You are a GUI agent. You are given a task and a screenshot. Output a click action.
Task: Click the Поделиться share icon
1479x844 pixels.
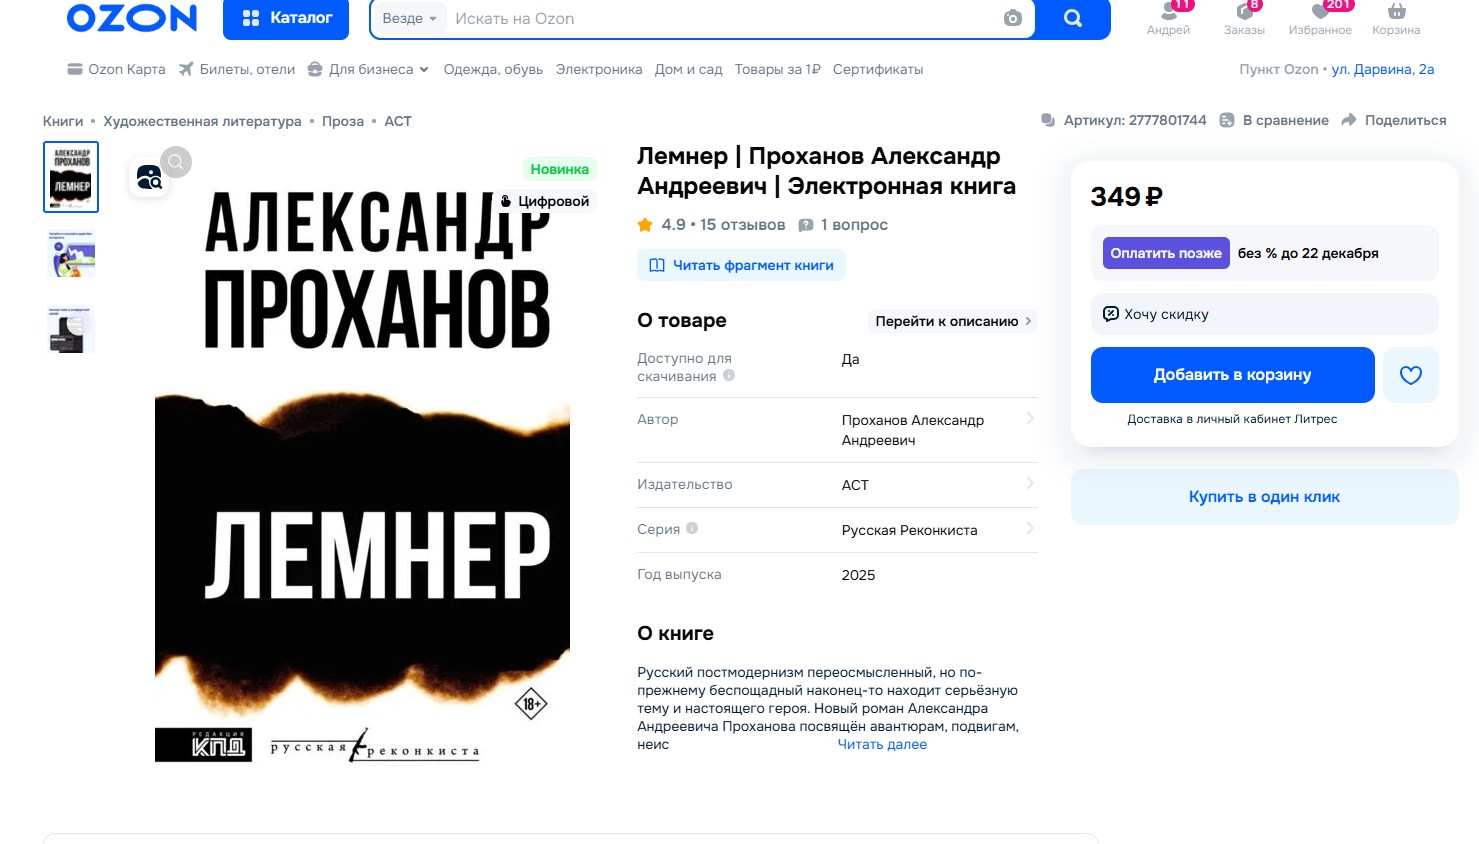pyautogui.click(x=1349, y=120)
